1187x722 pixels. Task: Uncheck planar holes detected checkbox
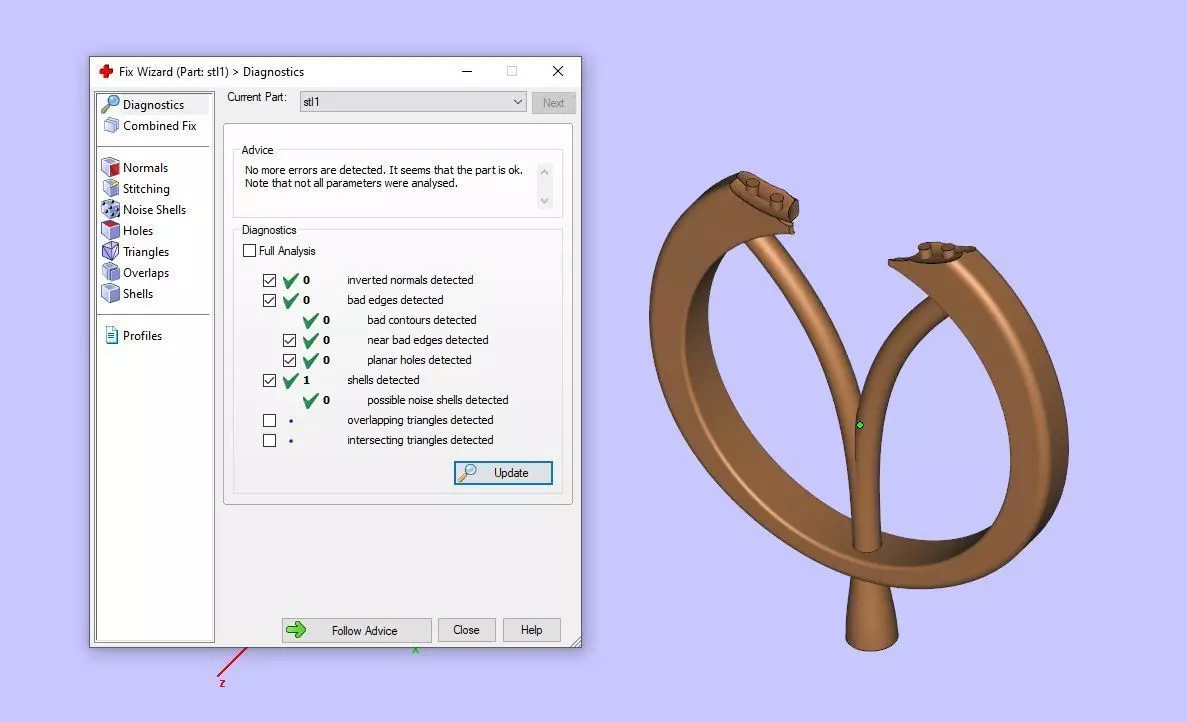[289, 360]
